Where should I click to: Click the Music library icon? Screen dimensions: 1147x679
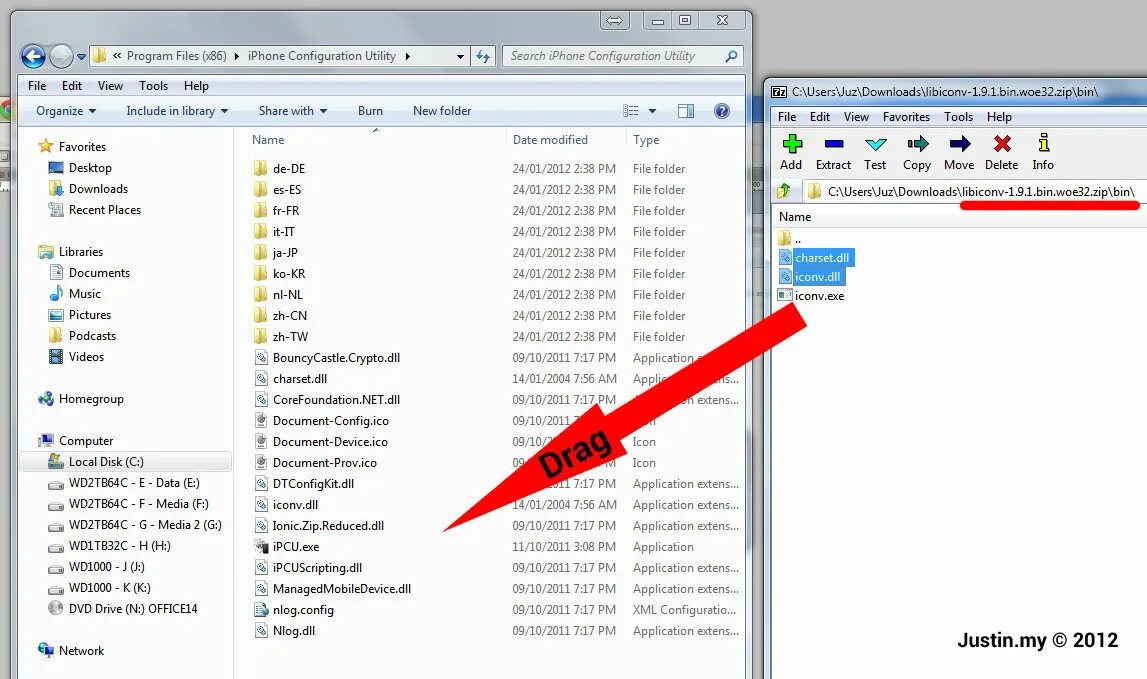(x=56, y=293)
